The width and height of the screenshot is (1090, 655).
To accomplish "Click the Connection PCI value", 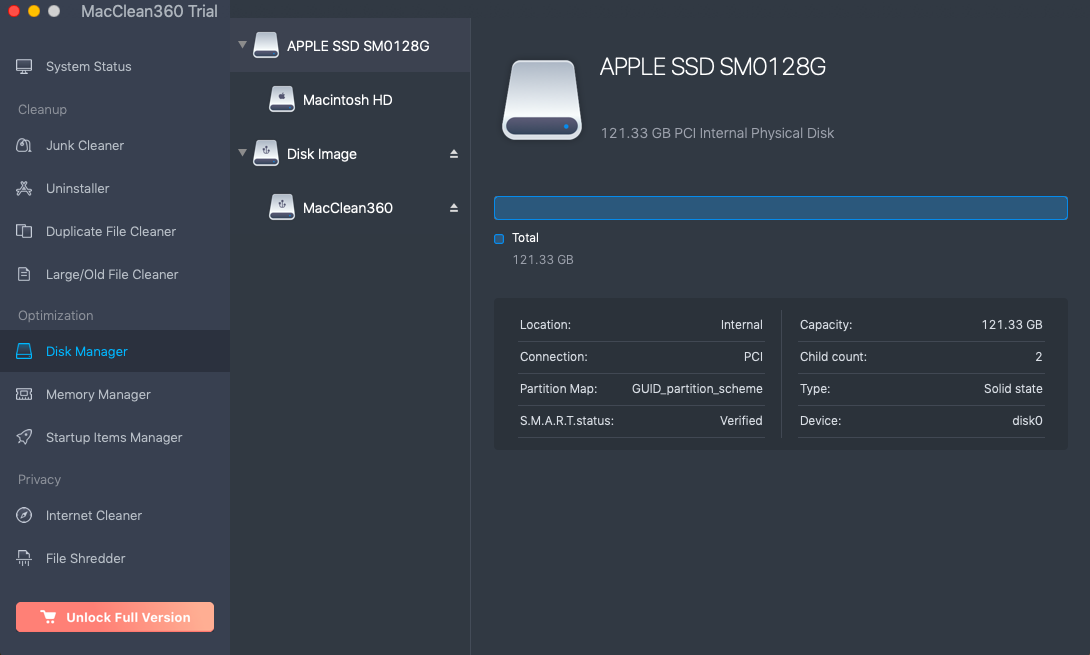I will click(x=753, y=357).
